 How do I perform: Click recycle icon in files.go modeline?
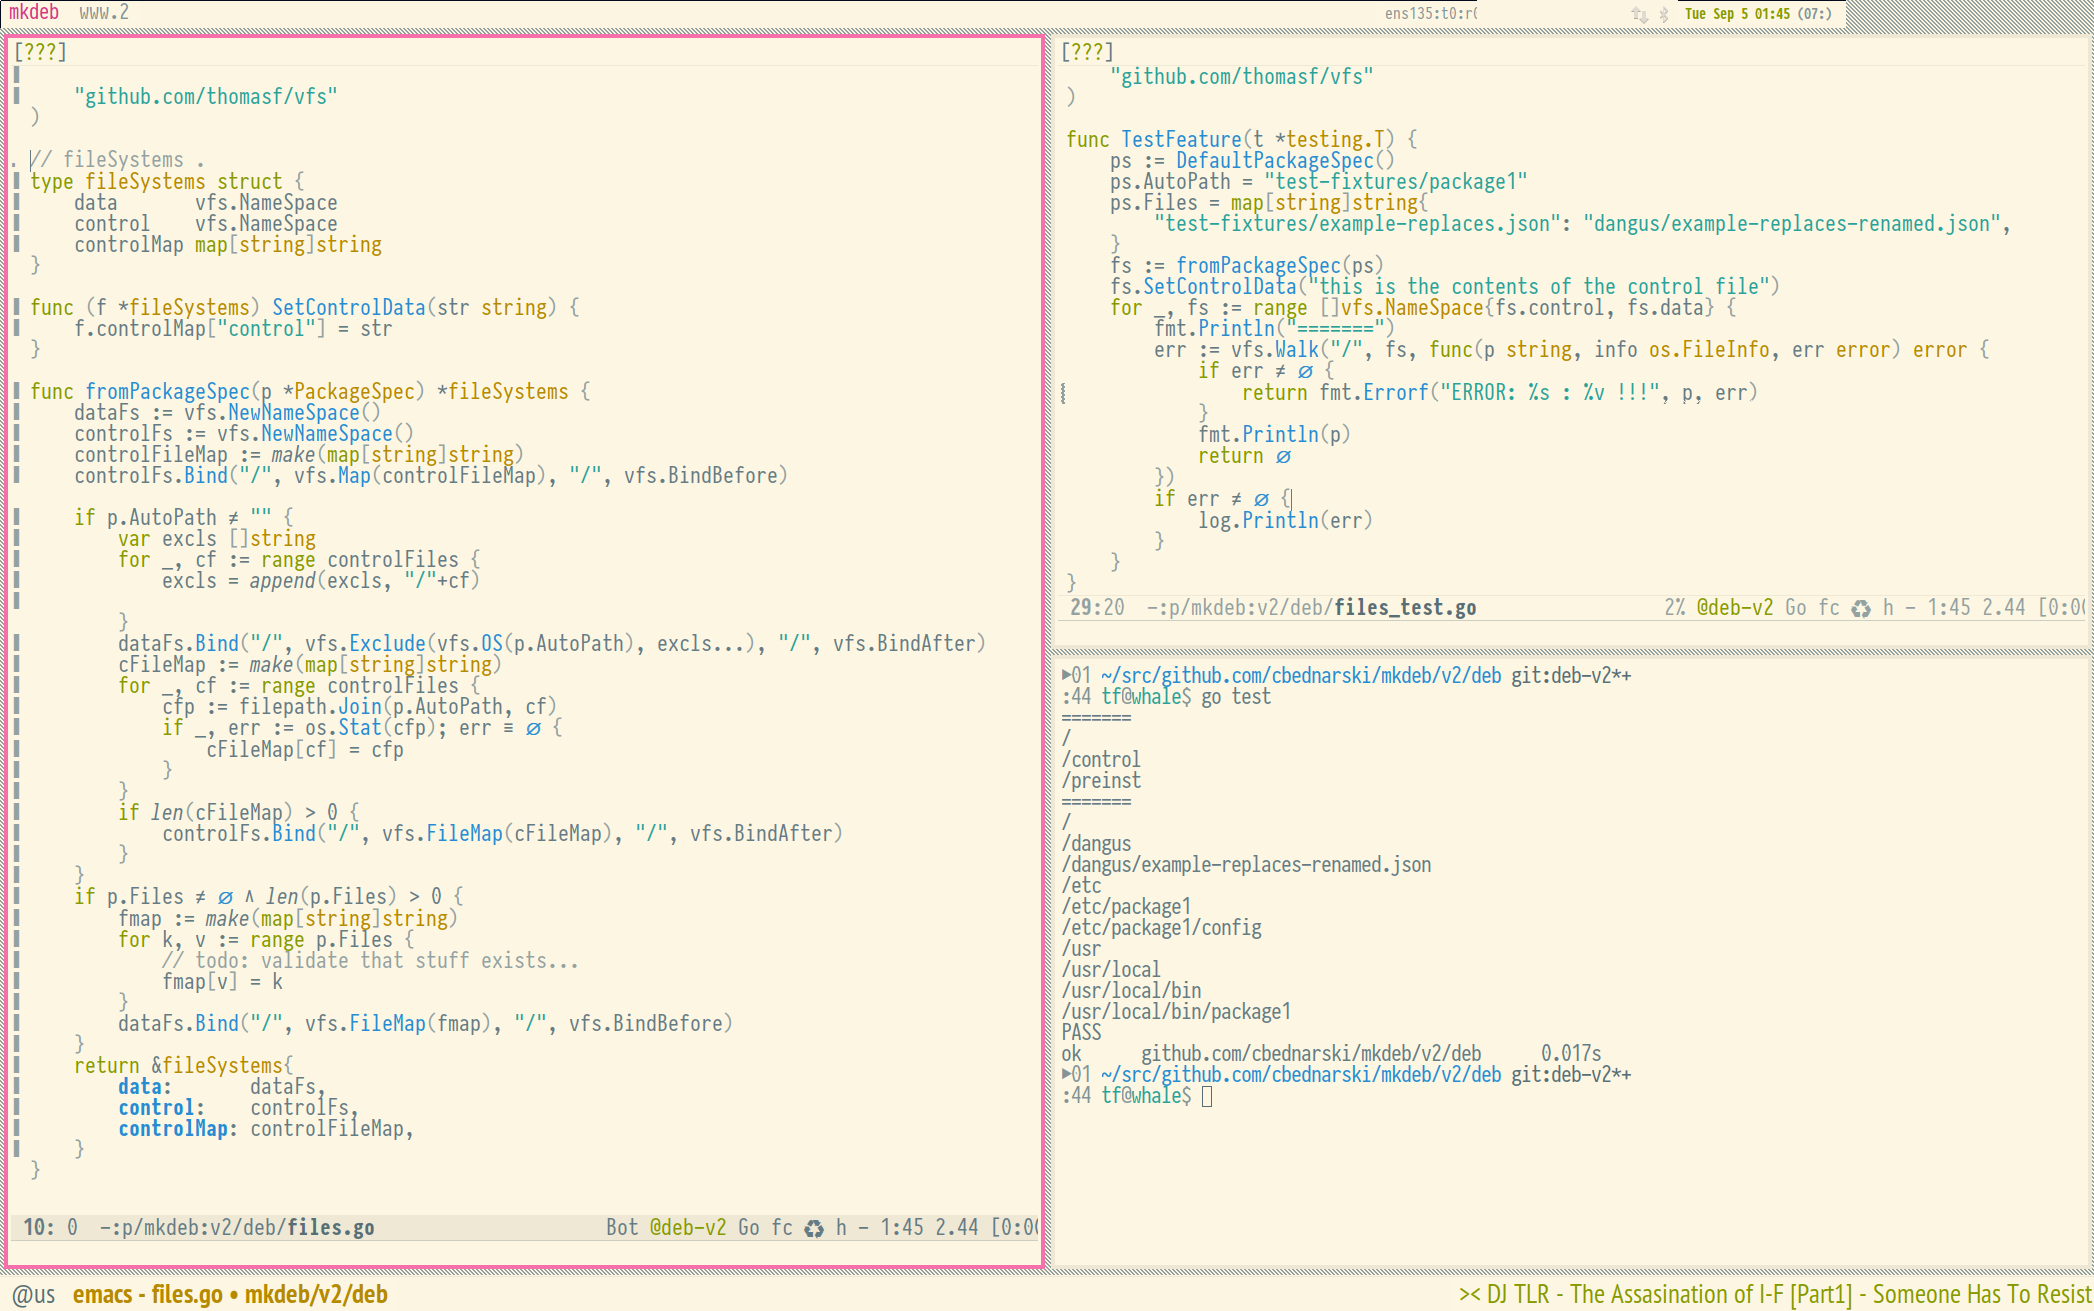814,1228
